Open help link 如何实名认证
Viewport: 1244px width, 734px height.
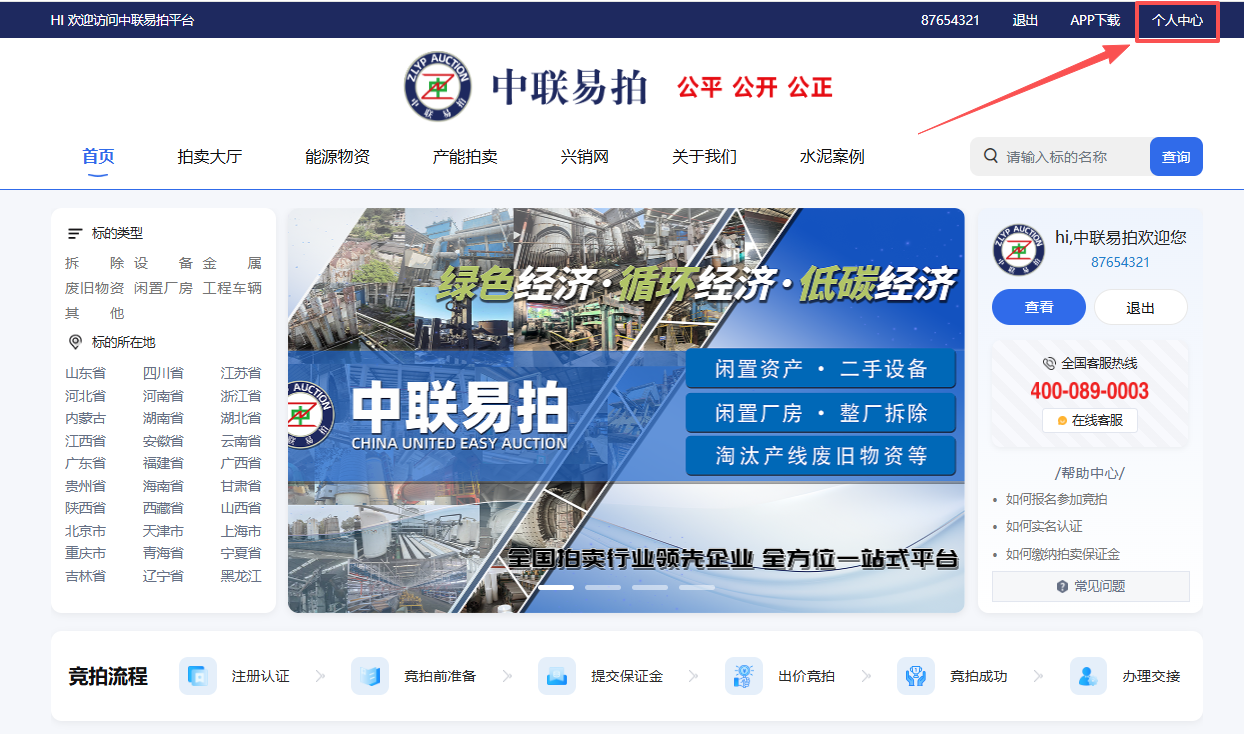pyautogui.click(x=1044, y=526)
